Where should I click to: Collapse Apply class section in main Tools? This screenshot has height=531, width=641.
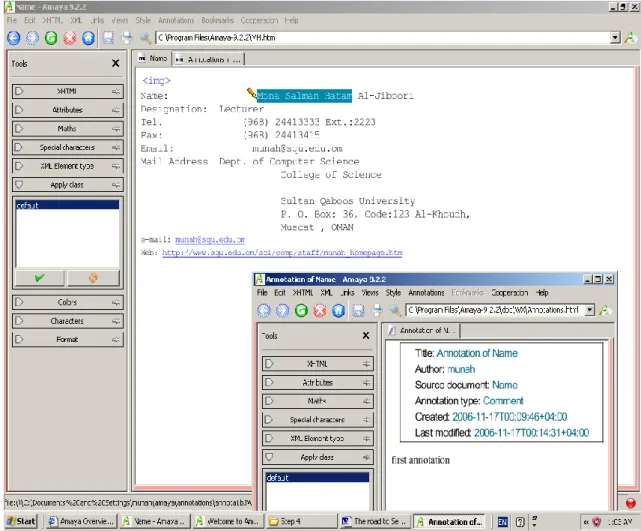(x=67, y=185)
